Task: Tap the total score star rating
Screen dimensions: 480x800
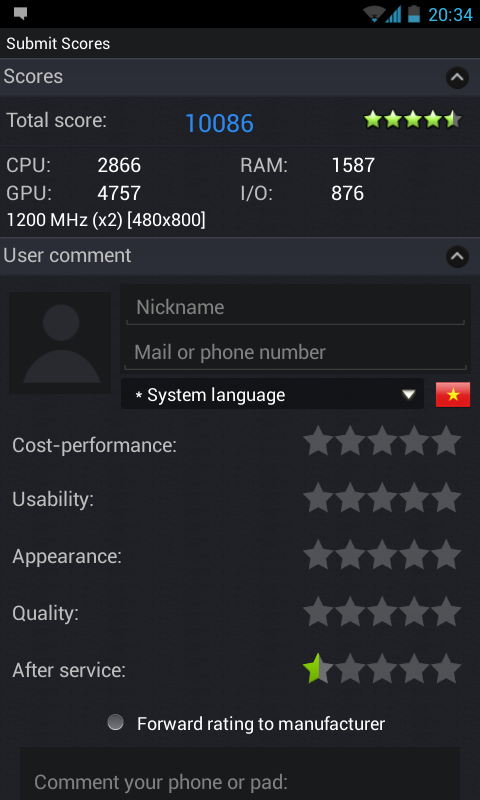Action: (x=413, y=120)
